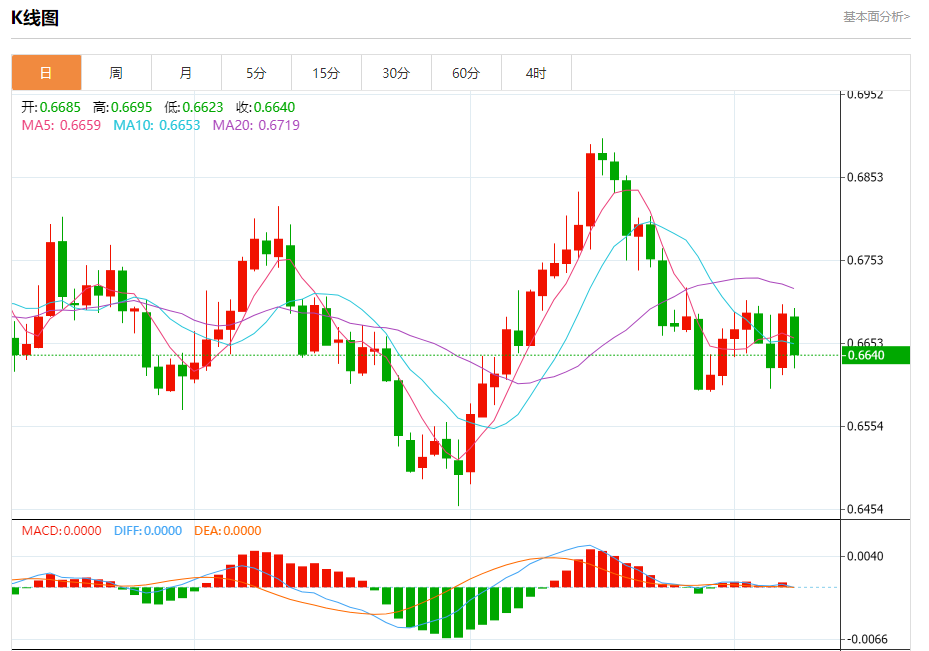The height and width of the screenshot is (651, 929).
Task: Click the DEA:0.0000 label
Action: (228, 531)
